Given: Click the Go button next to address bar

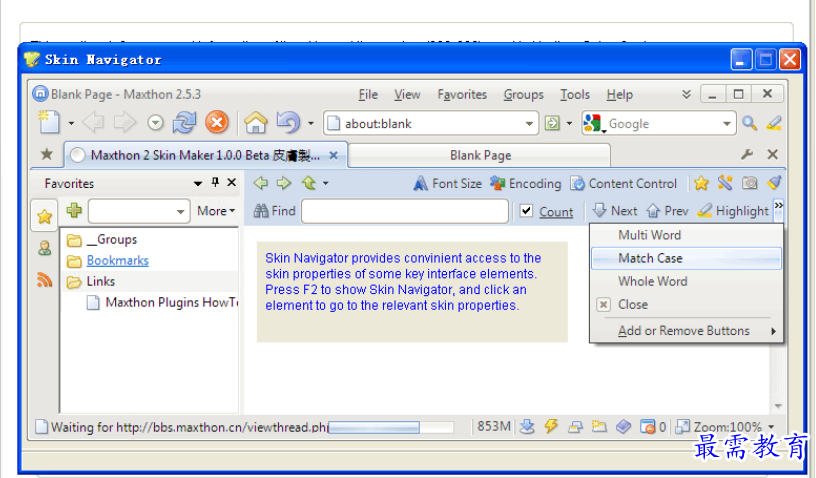Looking at the screenshot, I should coord(552,123).
